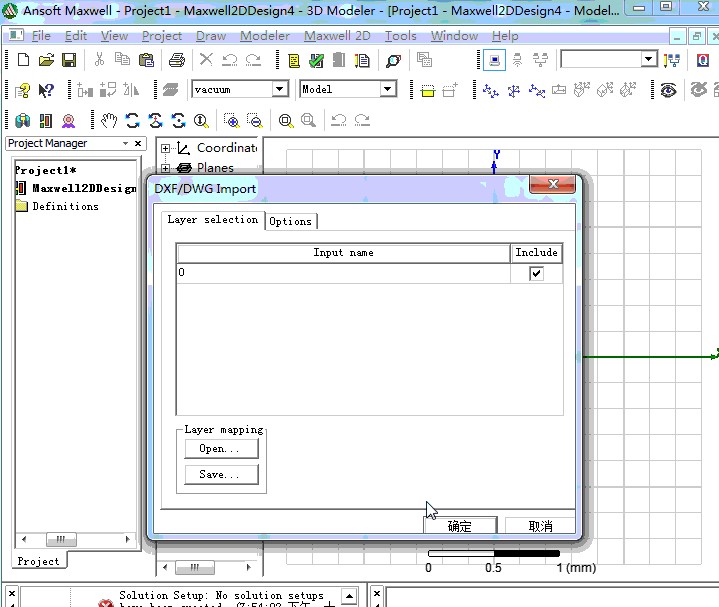Screen dimensions: 719x607
Task: Switch to the Options tab
Action: pyautogui.click(x=290, y=221)
